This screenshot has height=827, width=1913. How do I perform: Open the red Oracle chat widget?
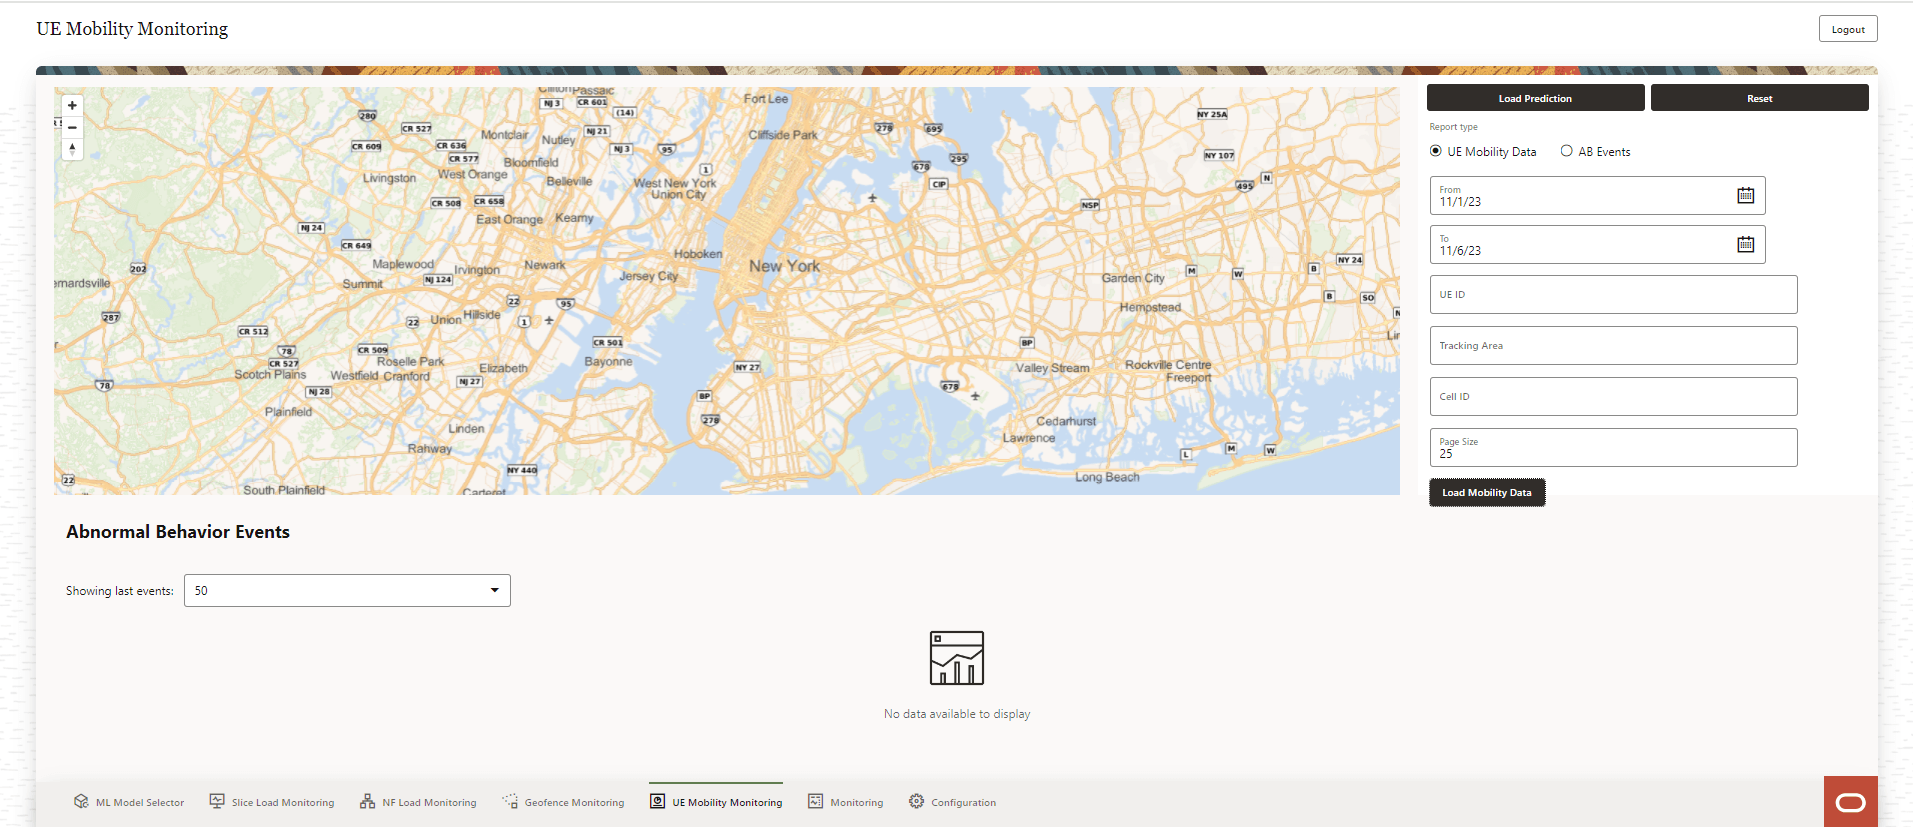tap(1850, 801)
